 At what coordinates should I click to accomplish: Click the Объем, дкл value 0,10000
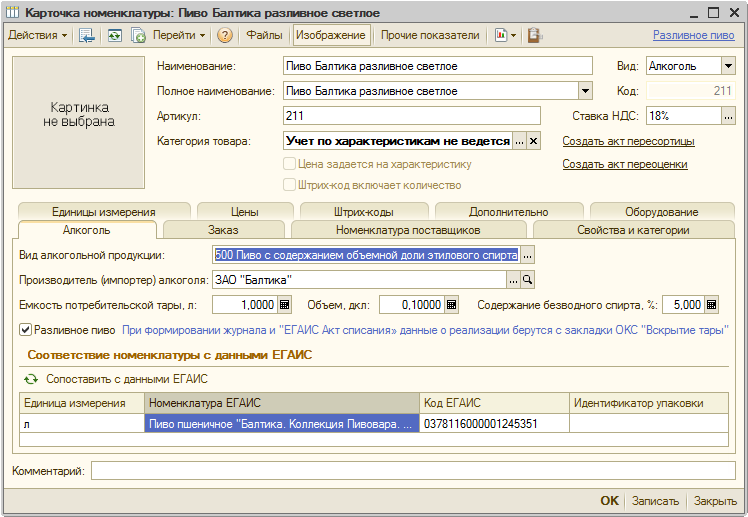tap(412, 305)
